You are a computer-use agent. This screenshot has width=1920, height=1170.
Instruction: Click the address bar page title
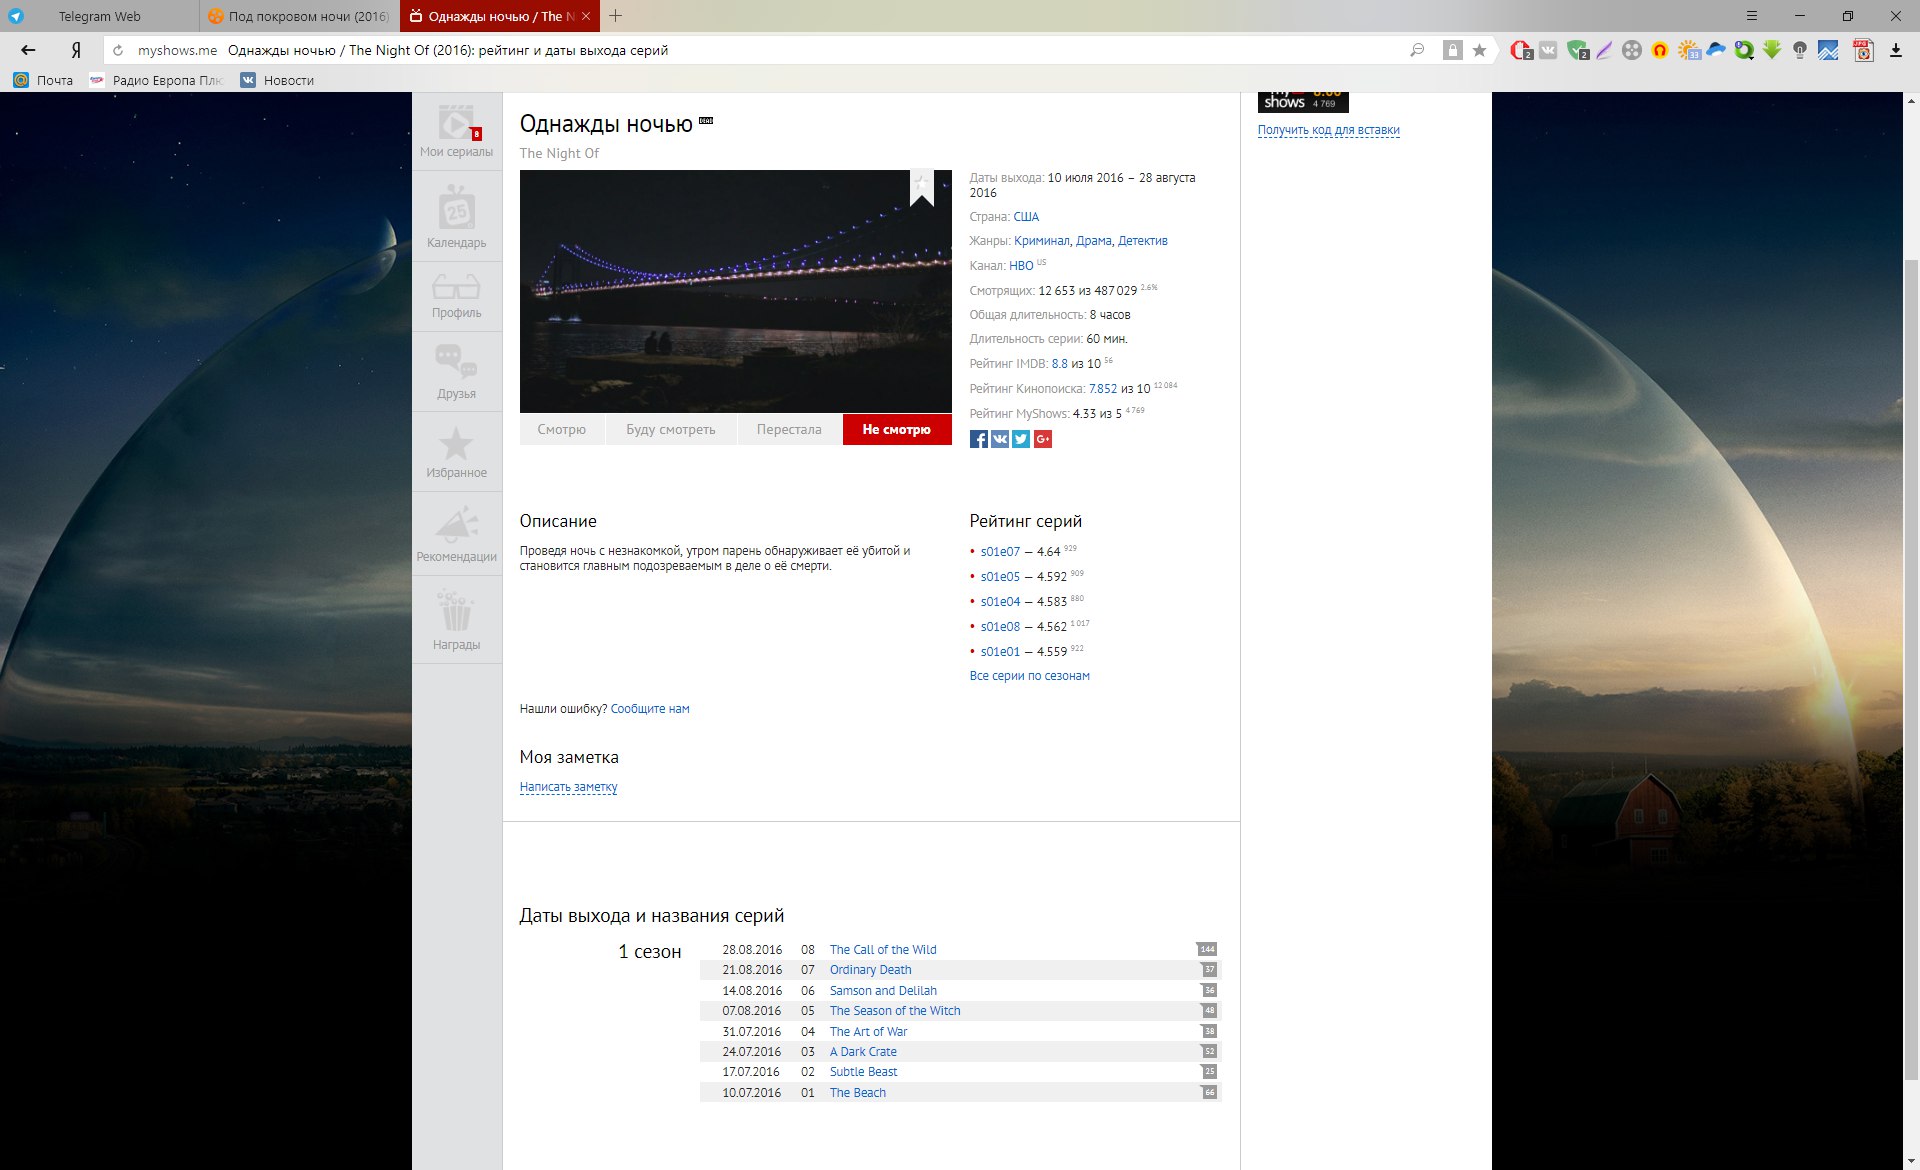(448, 50)
